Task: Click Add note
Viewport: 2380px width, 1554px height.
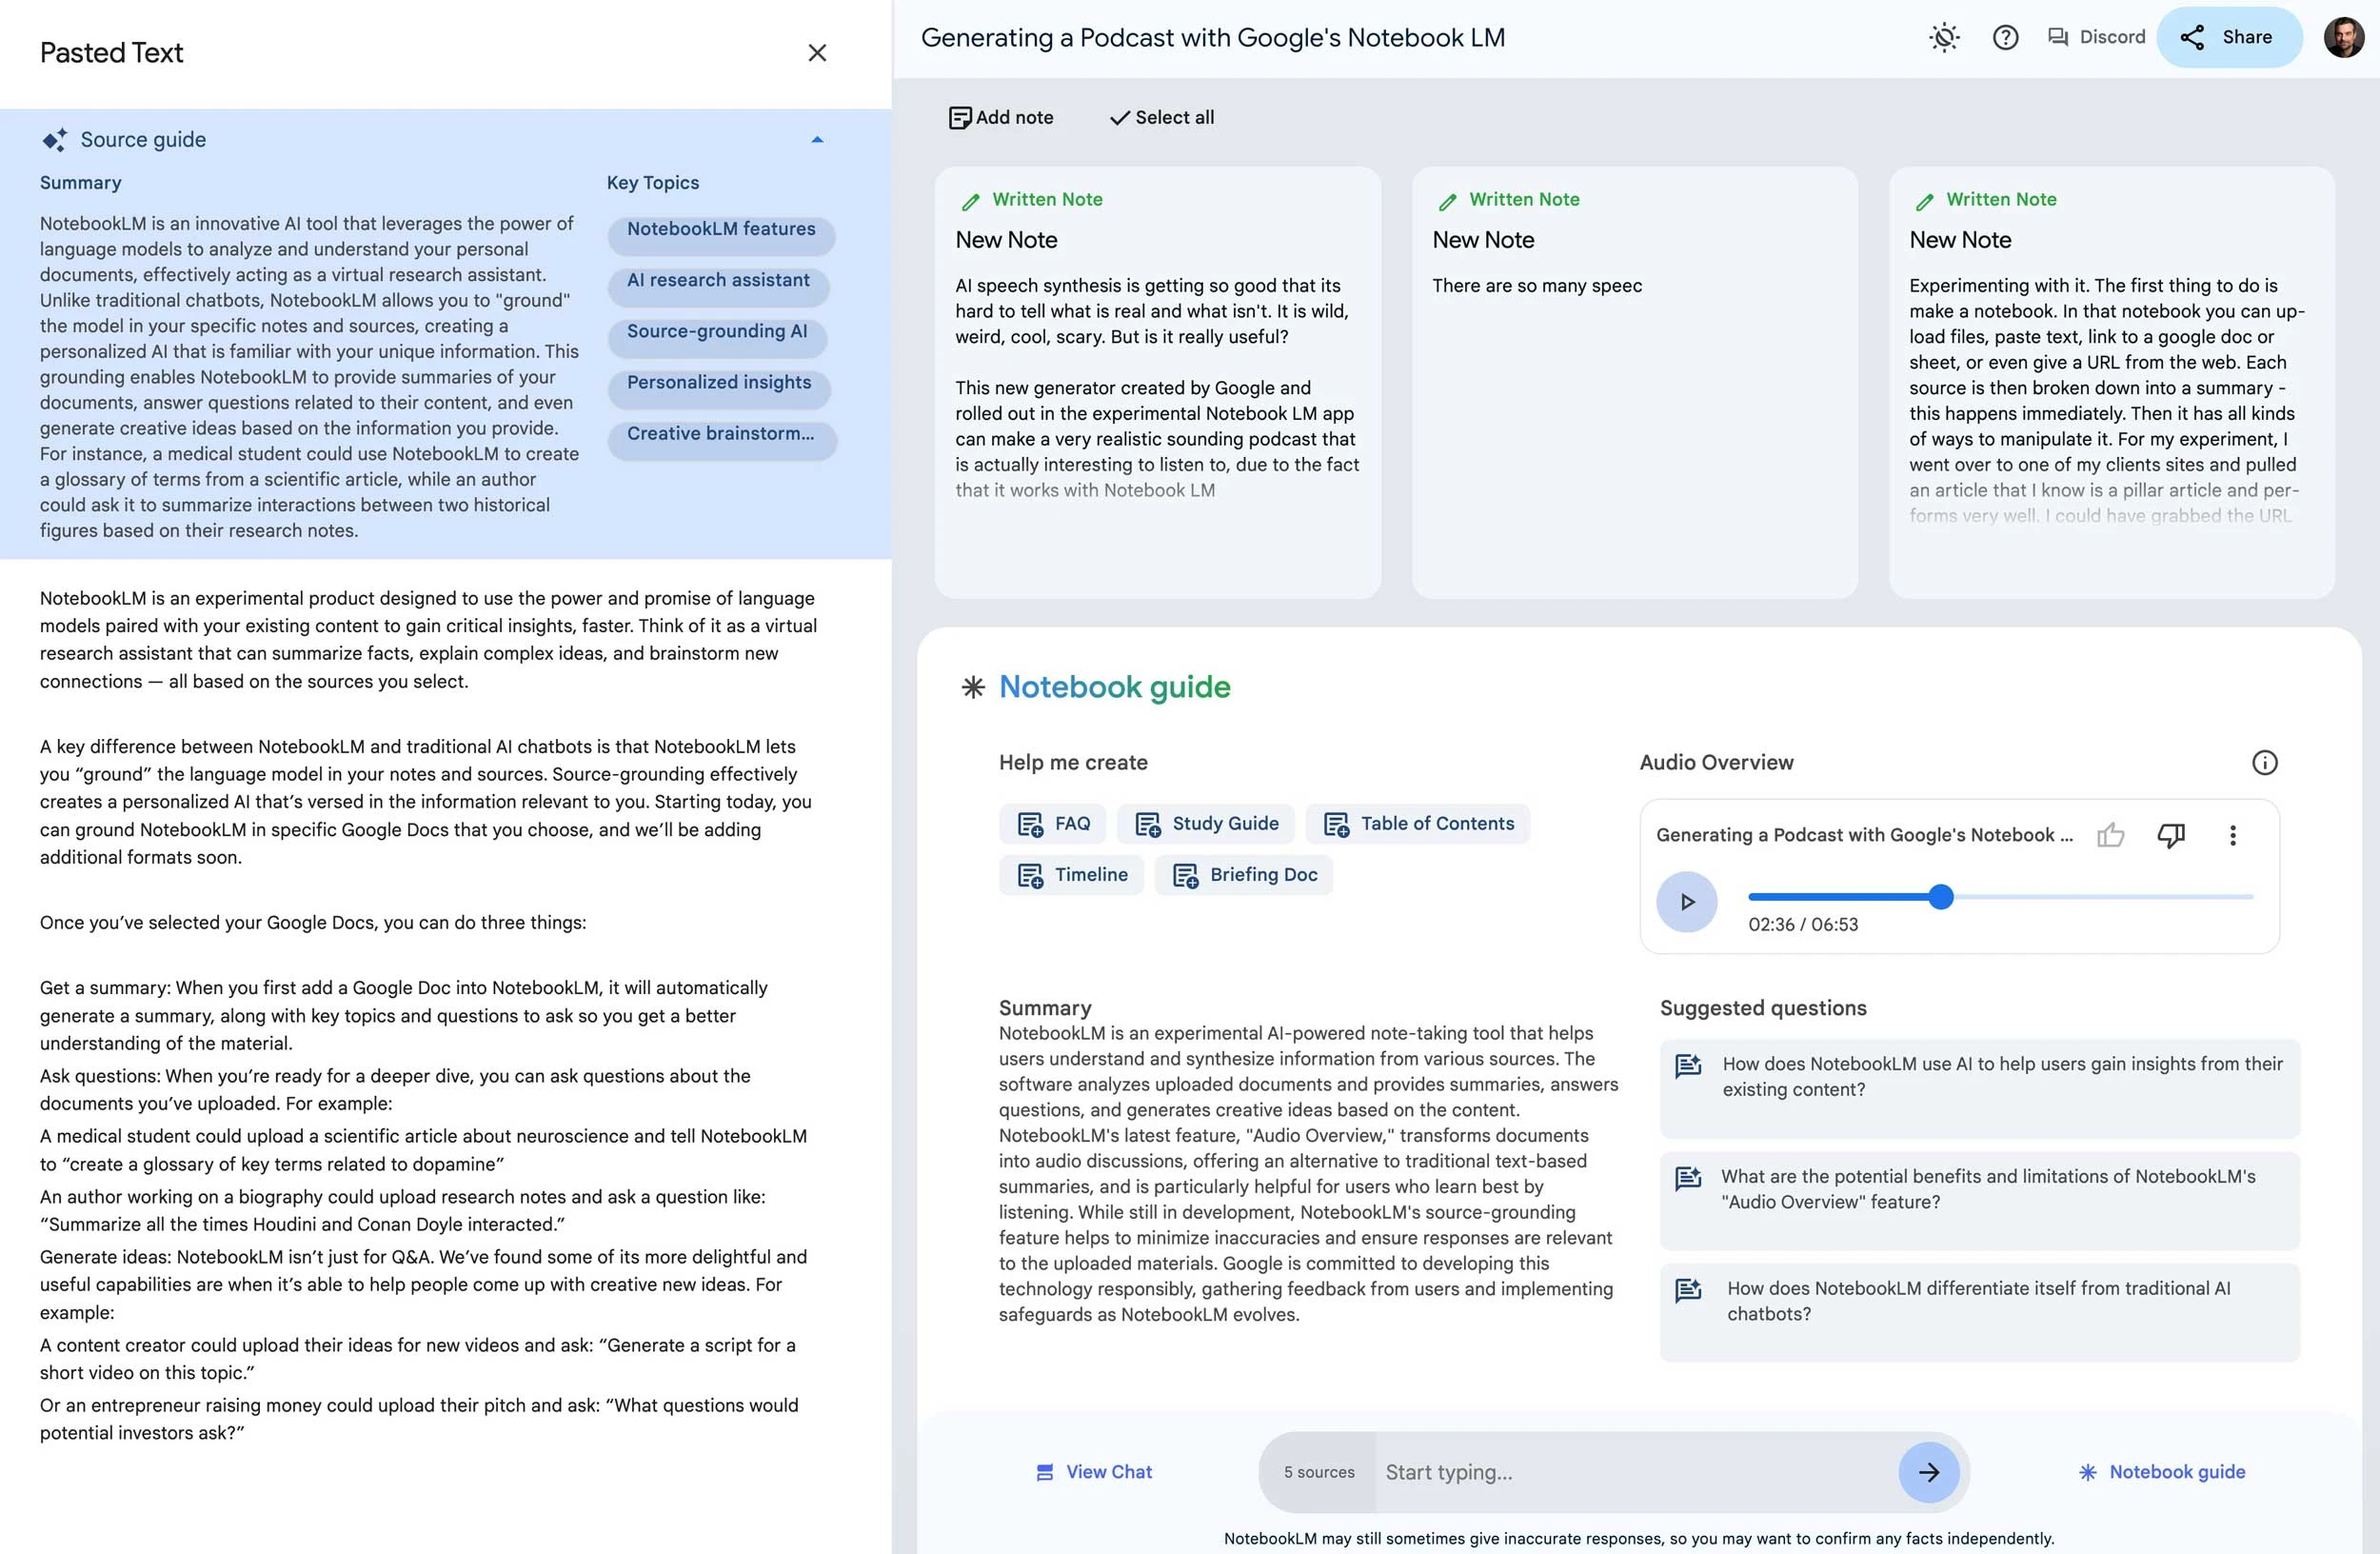Action: 1001,118
